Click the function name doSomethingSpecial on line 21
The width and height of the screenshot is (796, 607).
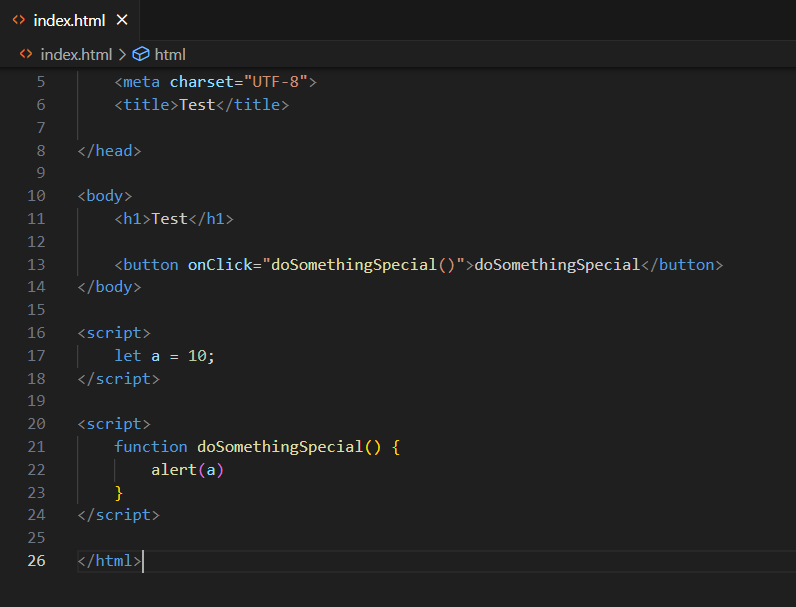click(279, 447)
